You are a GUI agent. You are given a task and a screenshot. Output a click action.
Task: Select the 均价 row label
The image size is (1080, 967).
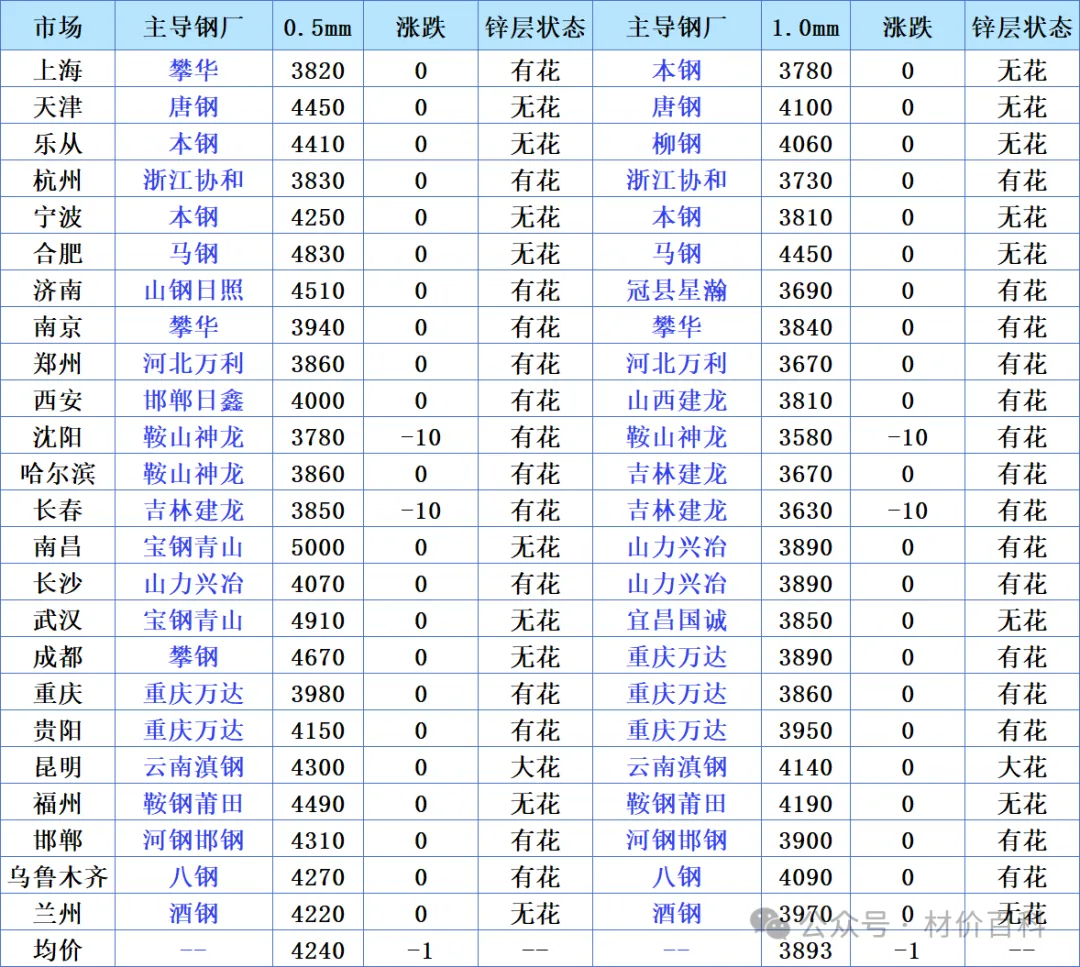(58, 950)
